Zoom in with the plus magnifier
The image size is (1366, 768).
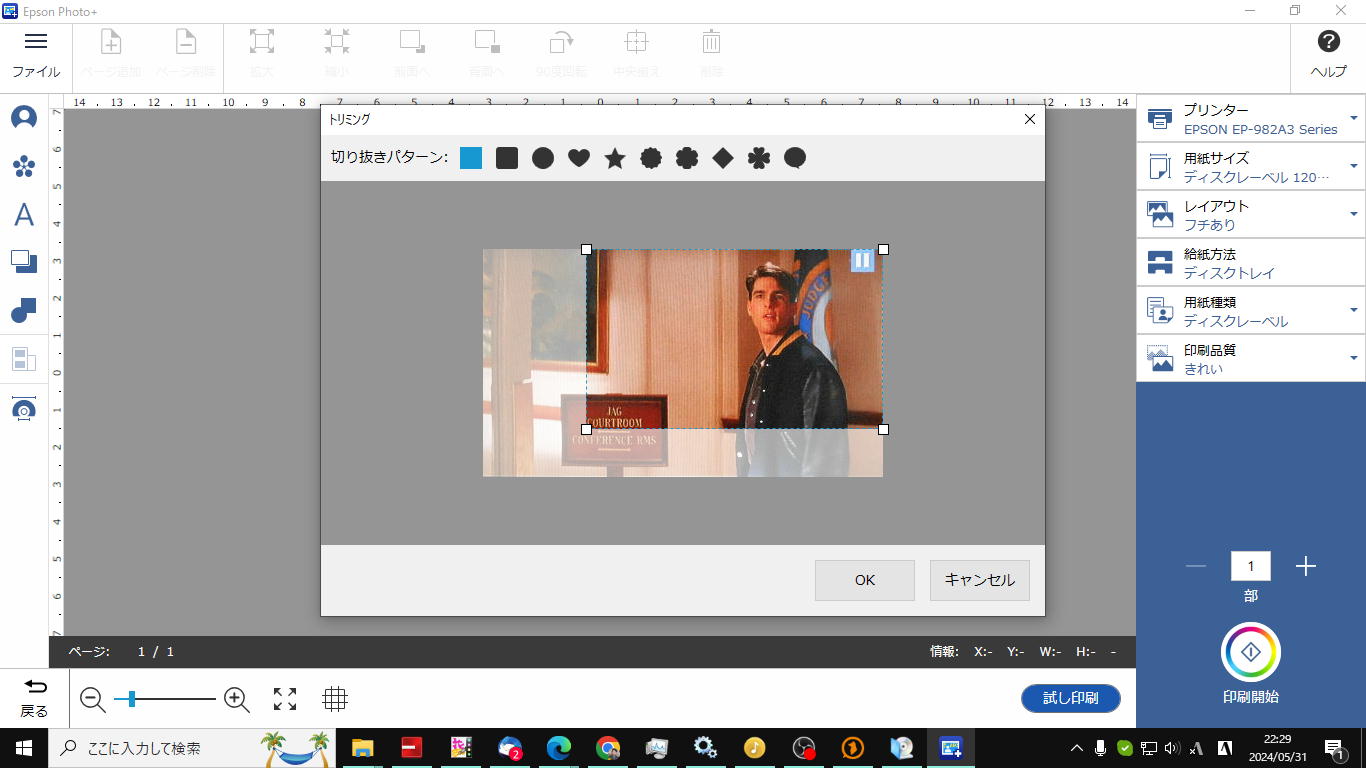coord(237,699)
